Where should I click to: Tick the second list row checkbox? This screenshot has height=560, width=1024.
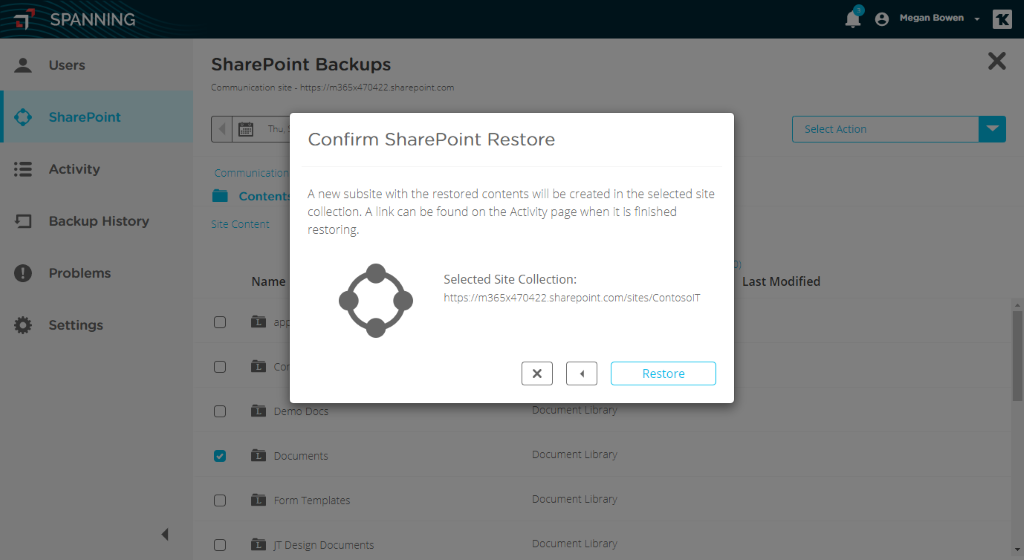coord(220,367)
